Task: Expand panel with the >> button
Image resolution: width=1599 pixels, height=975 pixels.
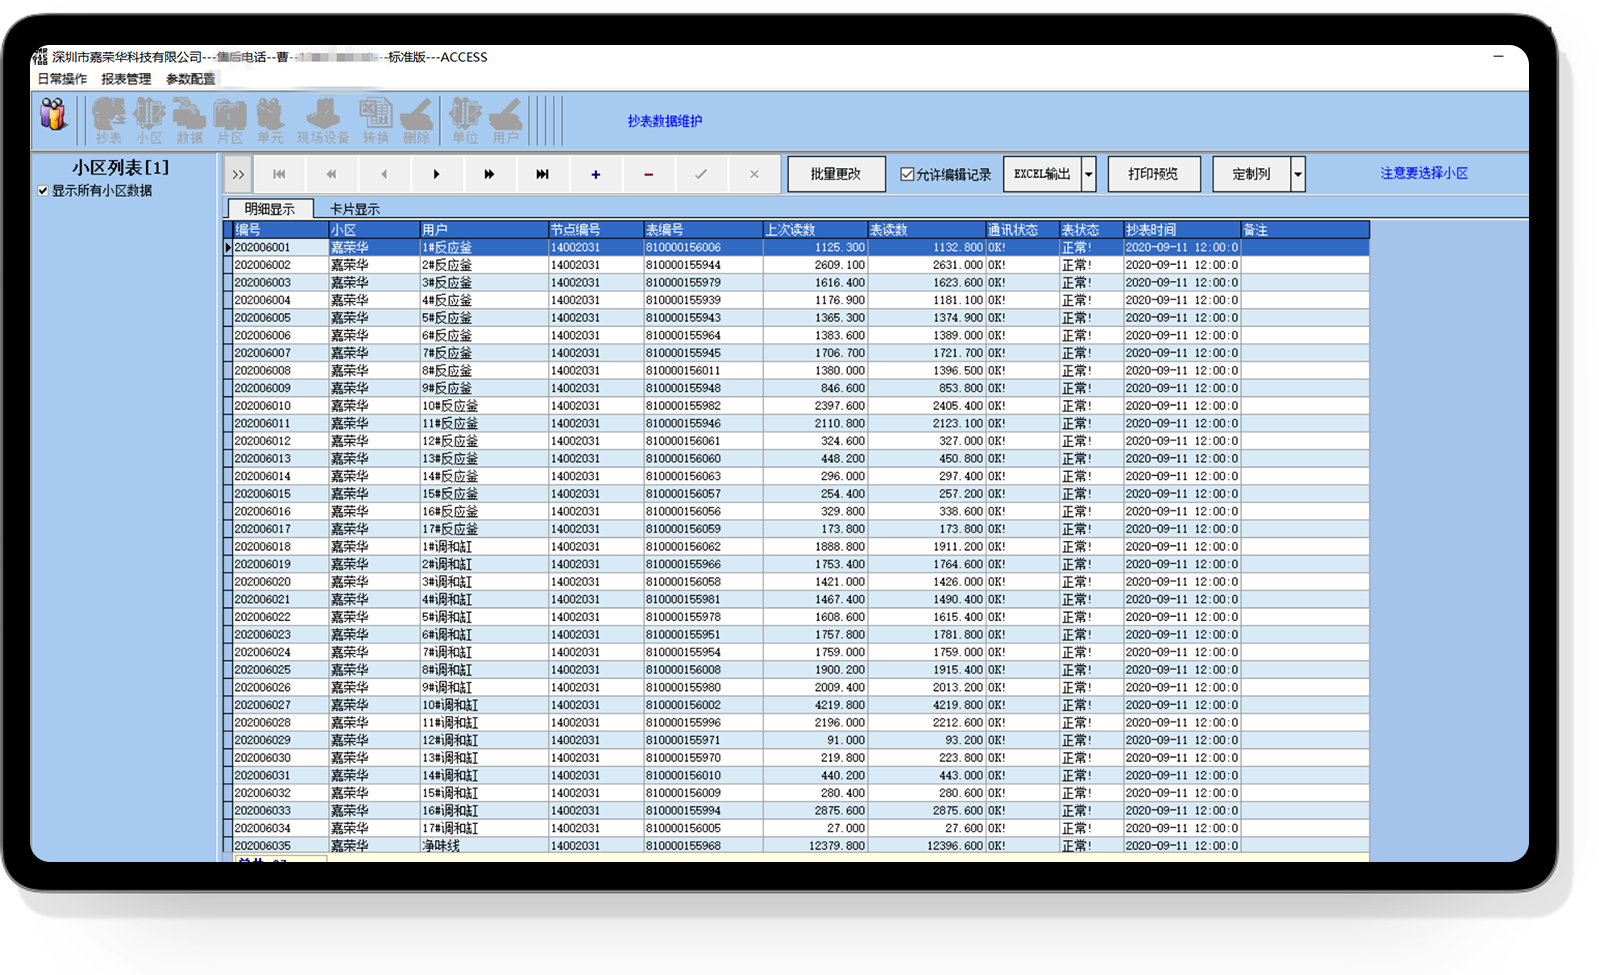Action: (238, 174)
